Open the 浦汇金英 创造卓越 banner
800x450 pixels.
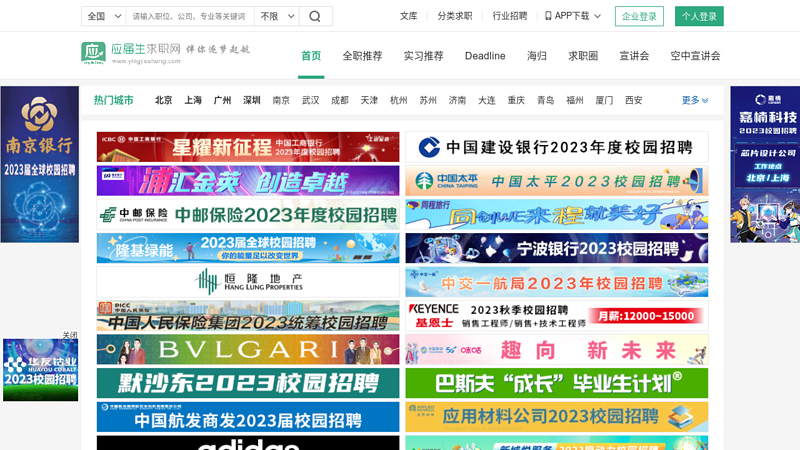click(248, 181)
